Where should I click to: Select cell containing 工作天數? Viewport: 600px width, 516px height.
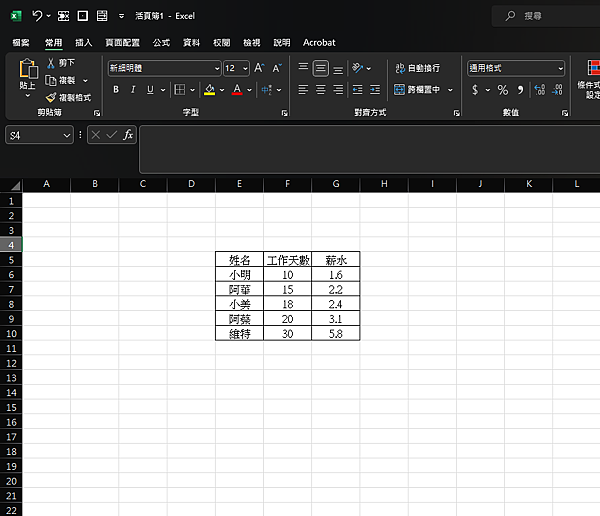[287, 260]
